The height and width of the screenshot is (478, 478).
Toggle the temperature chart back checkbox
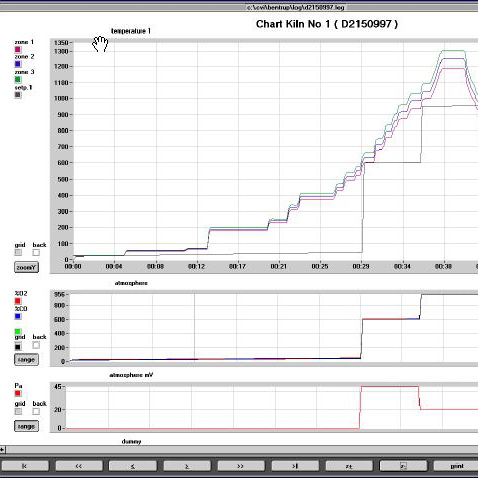pyautogui.click(x=36, y=252)
